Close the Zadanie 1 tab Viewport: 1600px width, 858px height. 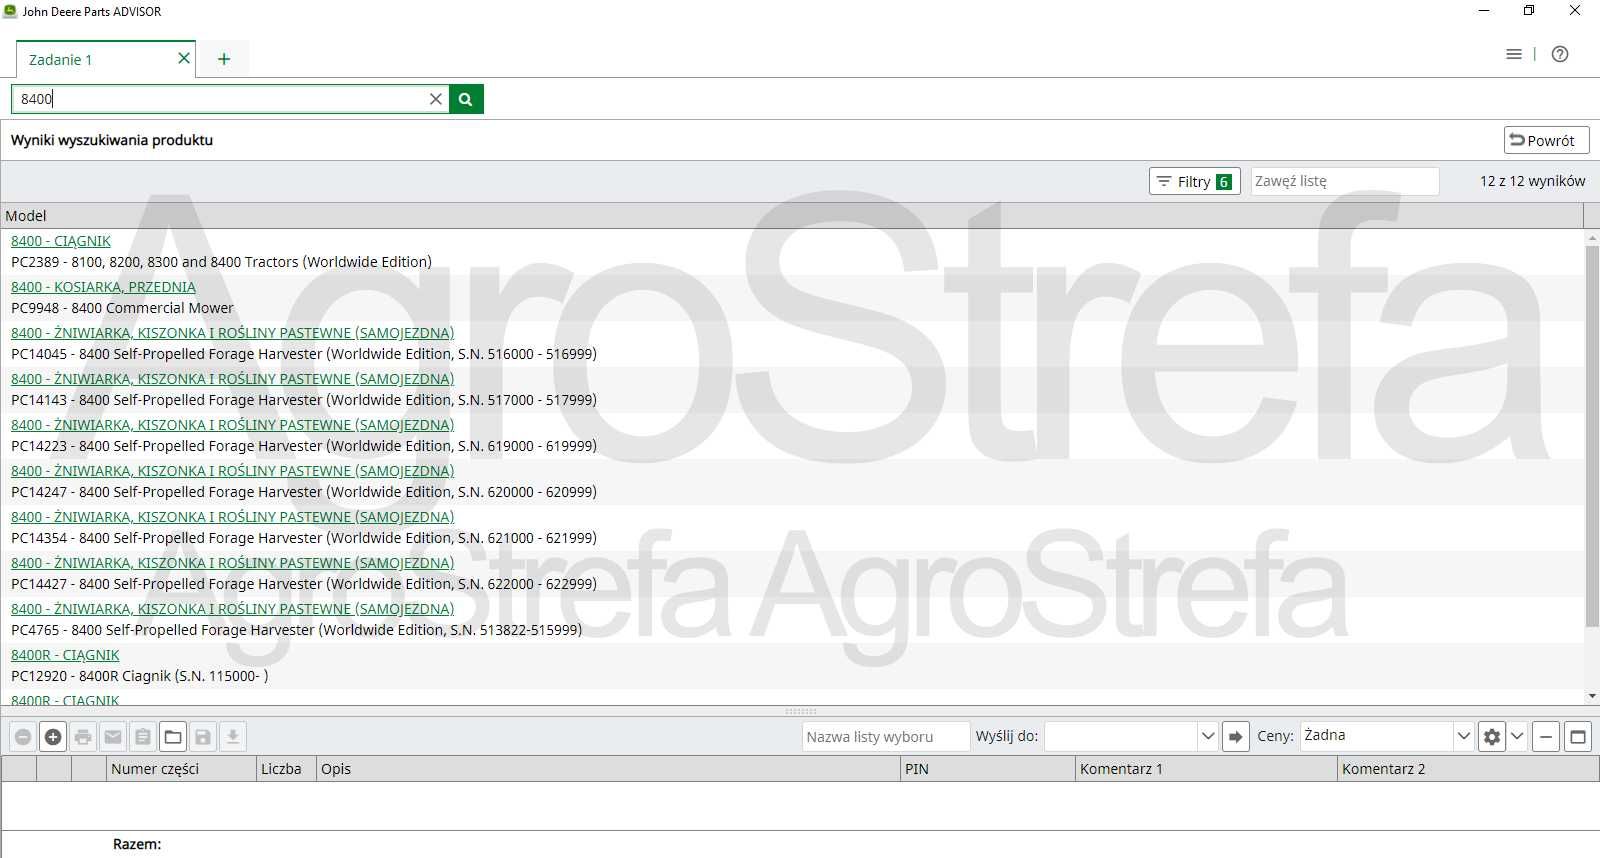[x=184, y=58]
